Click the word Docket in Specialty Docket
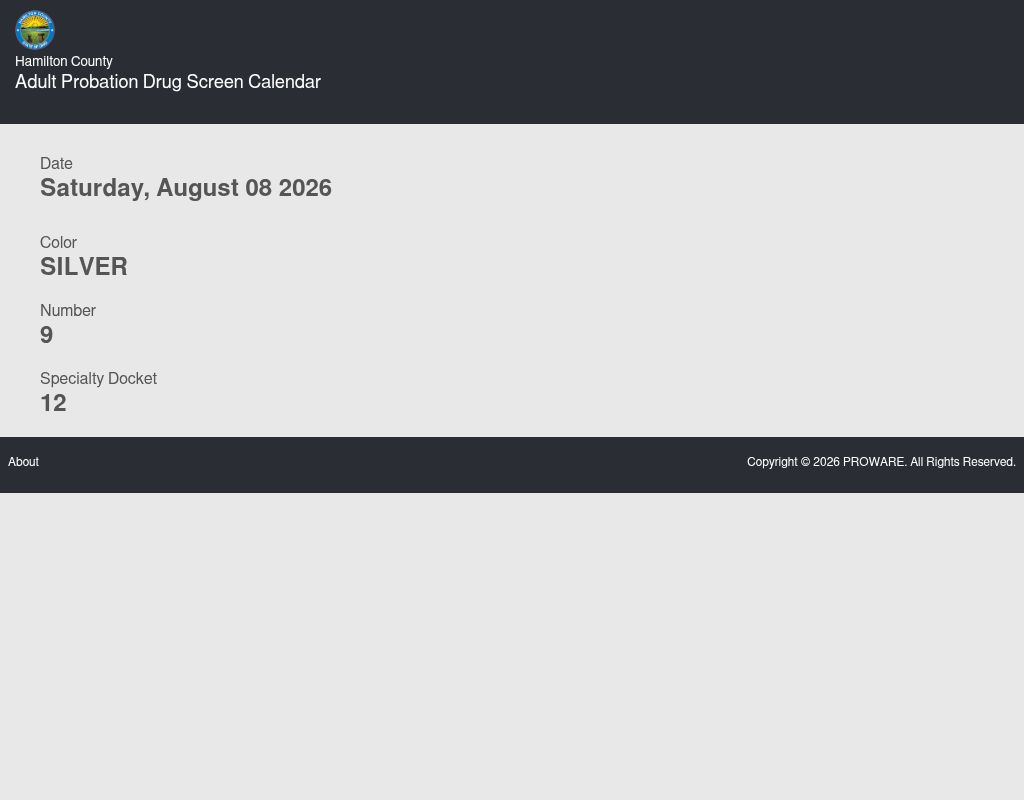 point(132,378)
